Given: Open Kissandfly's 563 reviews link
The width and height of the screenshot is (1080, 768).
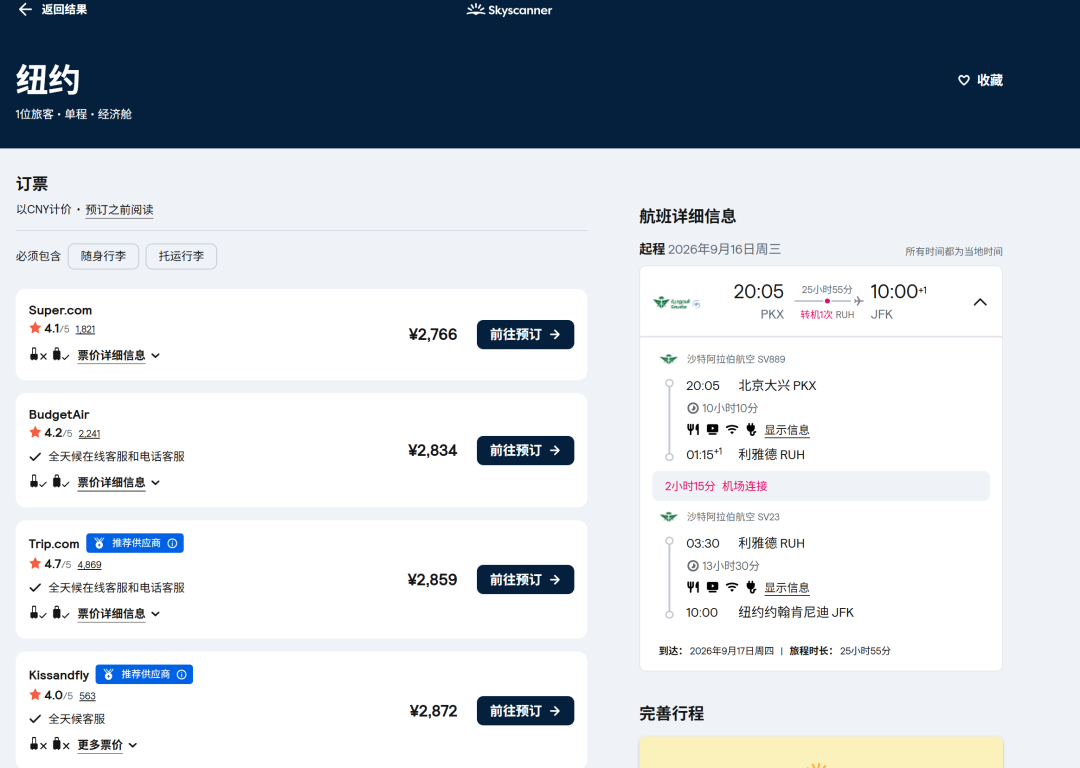Looking at the screenshot, I should (x=87, y=696).
